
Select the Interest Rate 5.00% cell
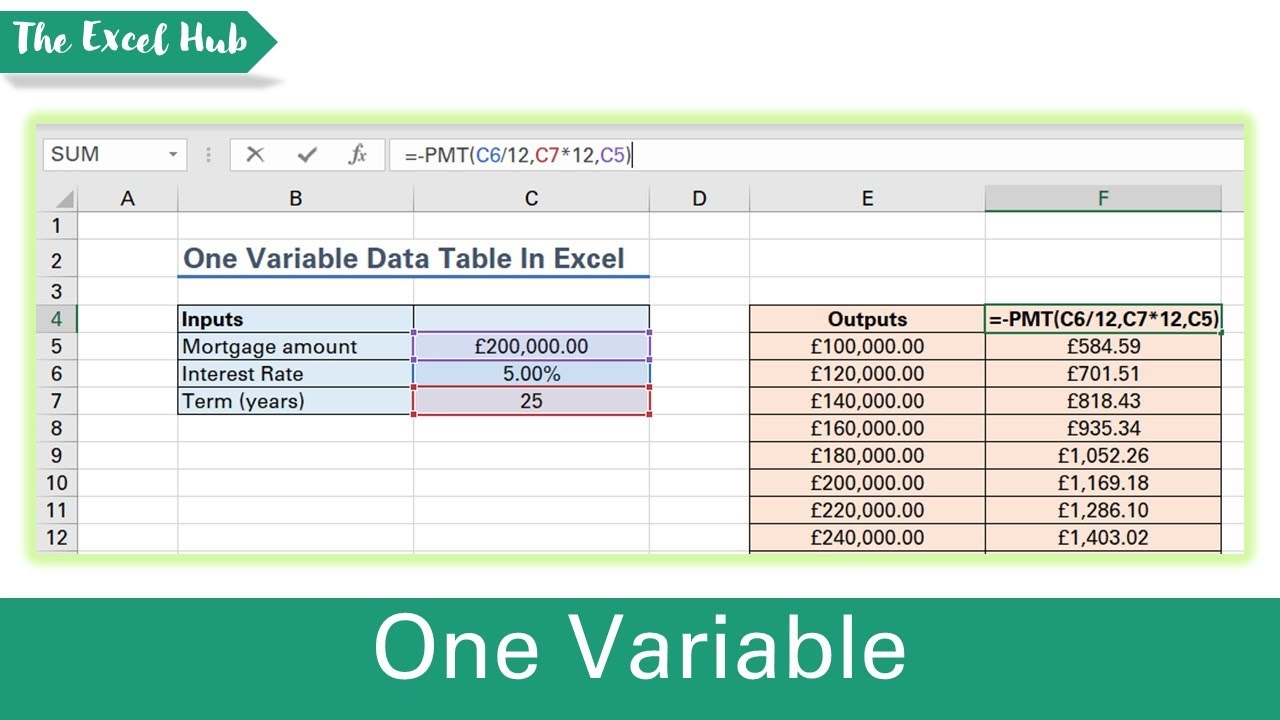pyautogui.click(x=531, y=374)
